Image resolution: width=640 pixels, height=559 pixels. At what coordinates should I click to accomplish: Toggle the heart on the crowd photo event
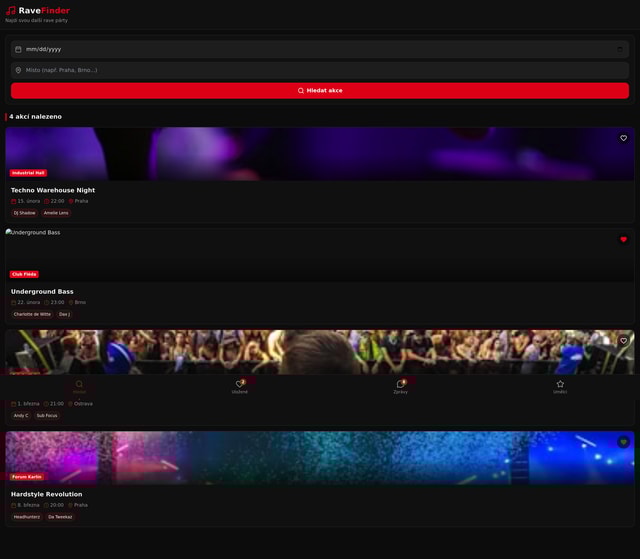[623, 341]
